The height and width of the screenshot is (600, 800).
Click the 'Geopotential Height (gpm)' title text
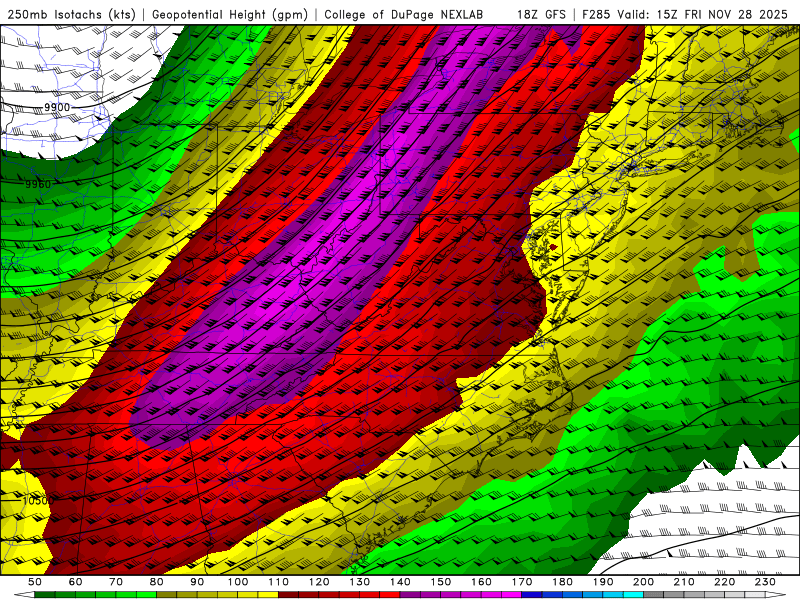point(230,14)
